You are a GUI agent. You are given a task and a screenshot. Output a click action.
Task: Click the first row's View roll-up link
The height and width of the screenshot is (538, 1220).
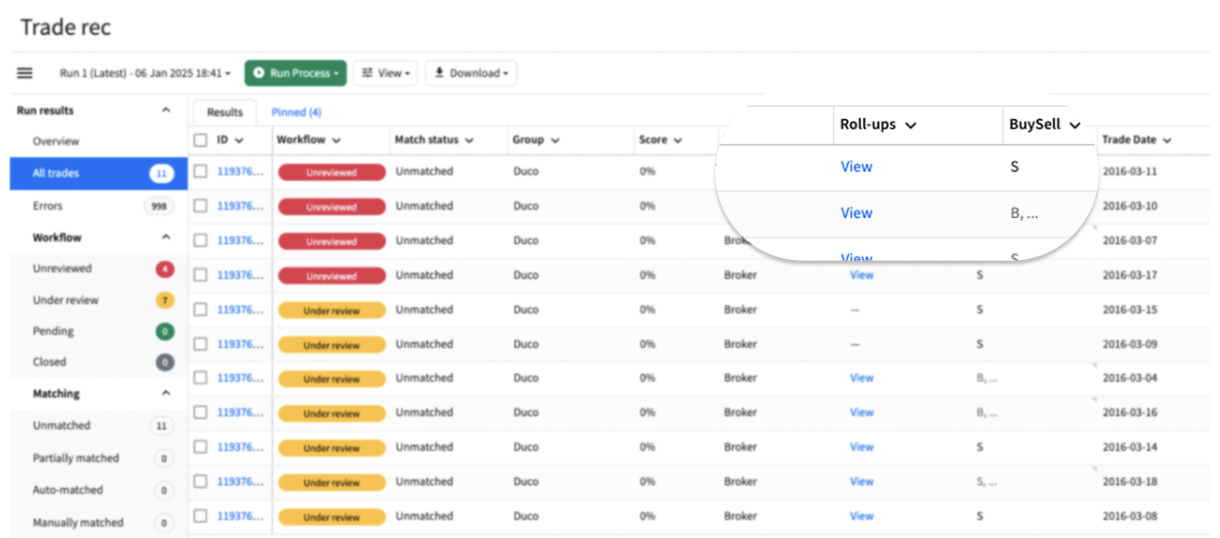click(856, 167)
